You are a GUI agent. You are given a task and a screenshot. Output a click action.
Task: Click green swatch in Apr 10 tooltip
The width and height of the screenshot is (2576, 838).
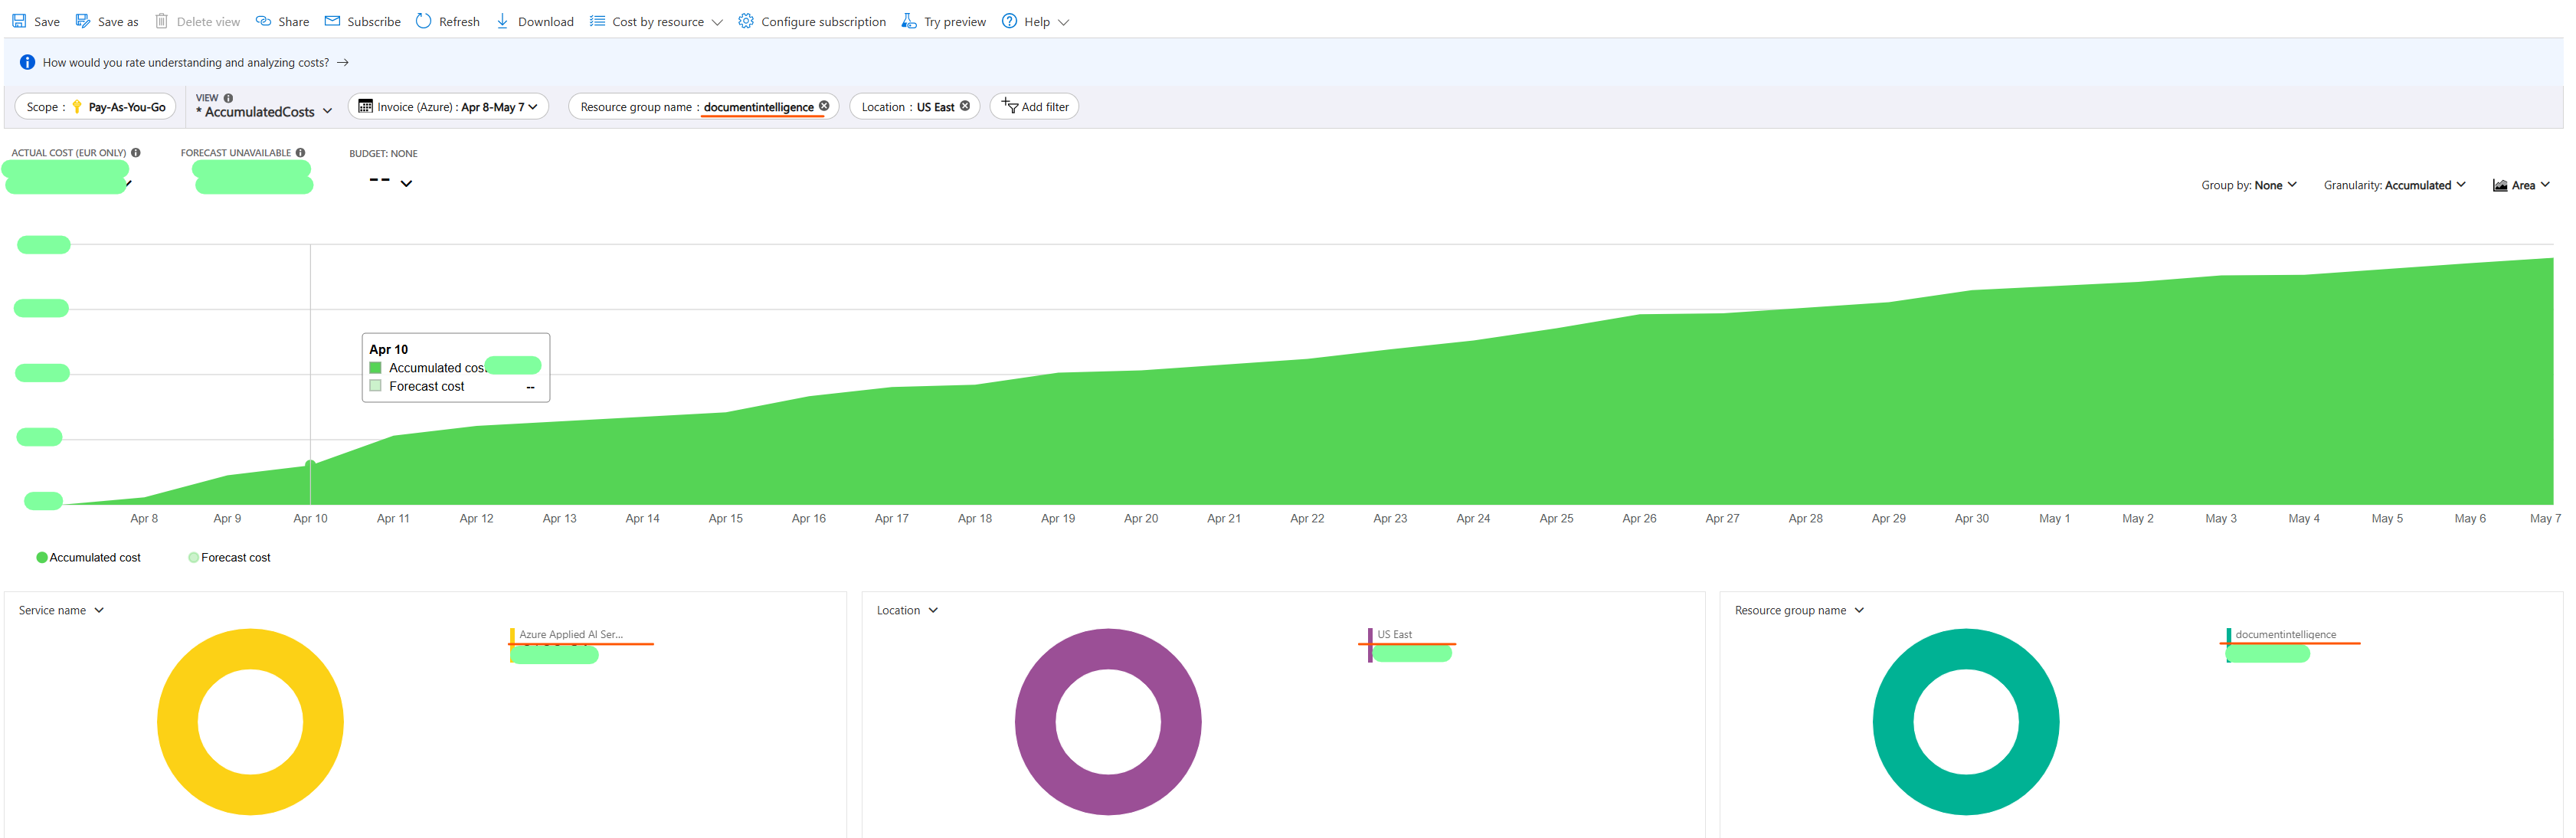tap(375, 367)
